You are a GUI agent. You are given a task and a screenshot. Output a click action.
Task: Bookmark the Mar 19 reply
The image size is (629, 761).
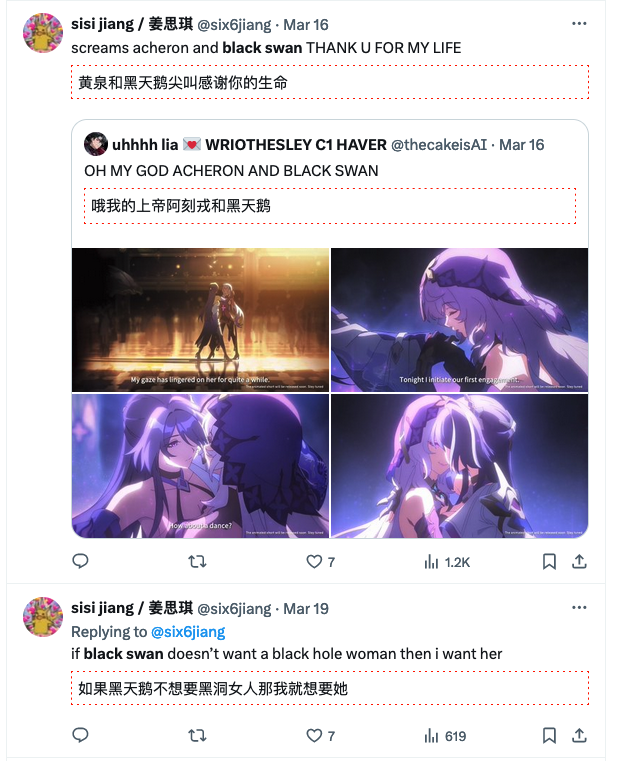[x=549, y=735]
